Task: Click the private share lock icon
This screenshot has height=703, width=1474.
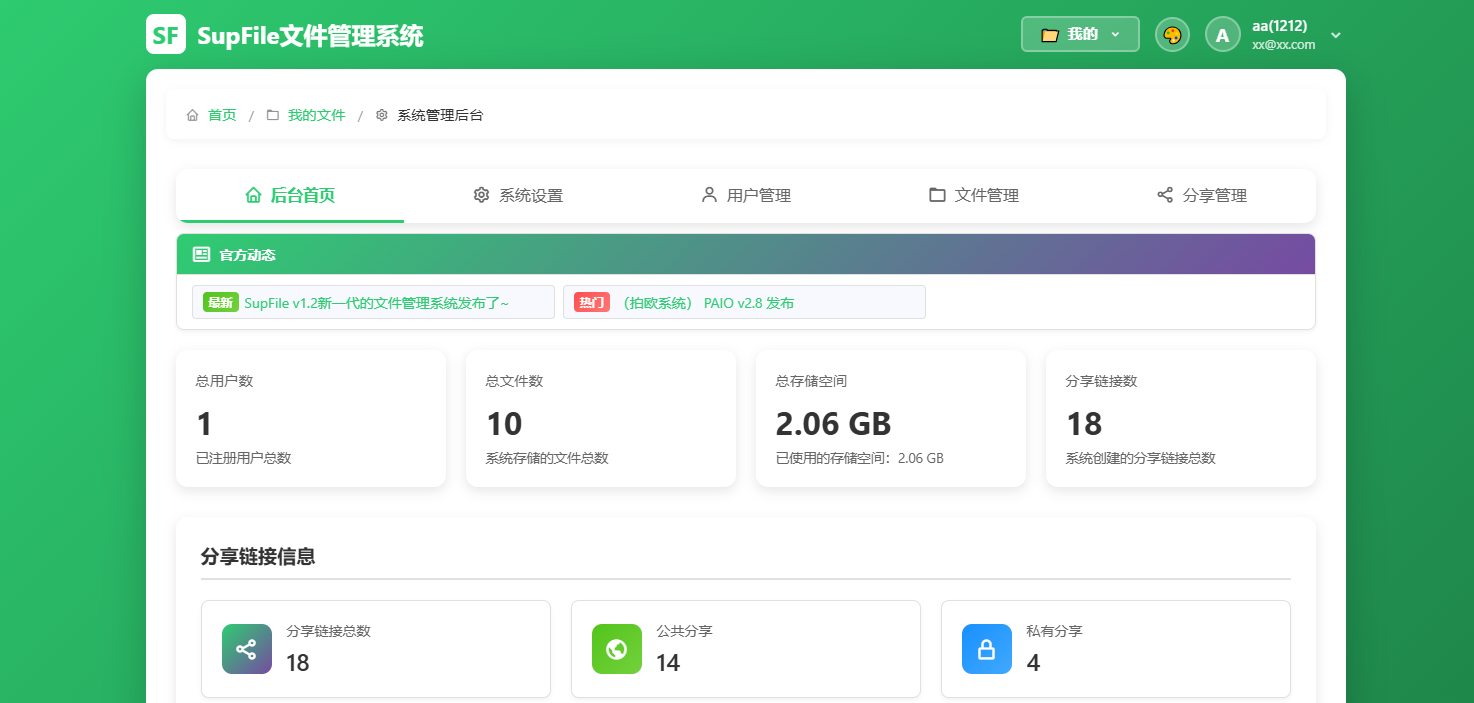Action: 986,649
